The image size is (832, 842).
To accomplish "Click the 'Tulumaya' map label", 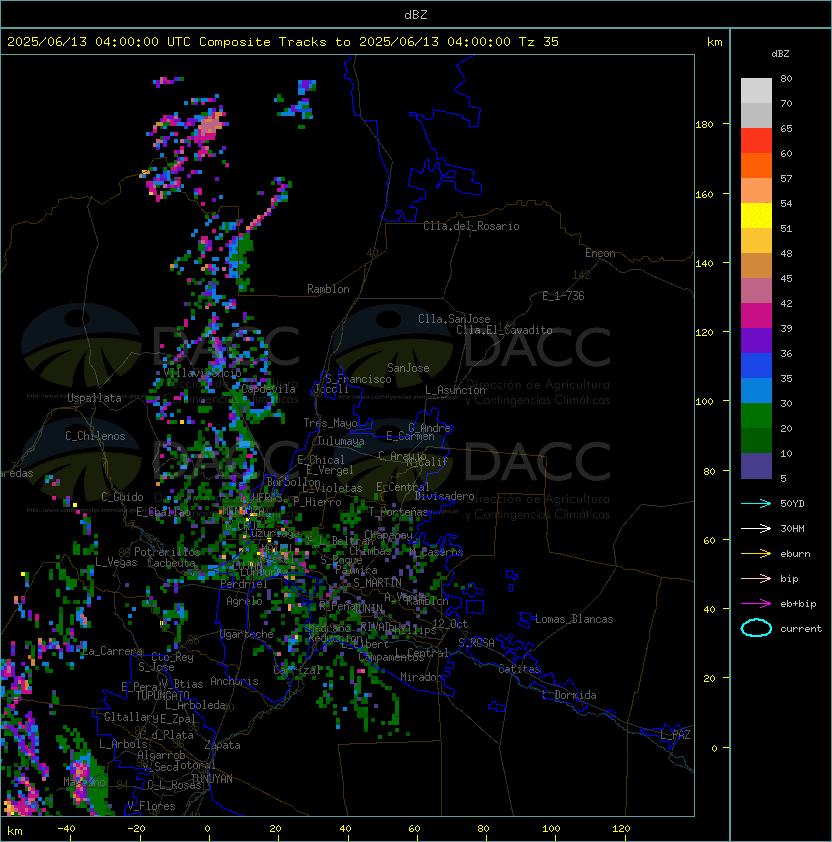I will tap(341, 441).
